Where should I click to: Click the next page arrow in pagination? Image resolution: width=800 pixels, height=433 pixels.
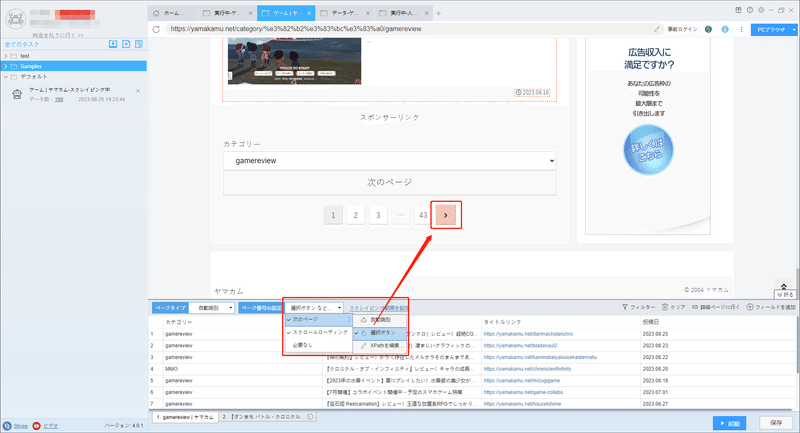446,215
